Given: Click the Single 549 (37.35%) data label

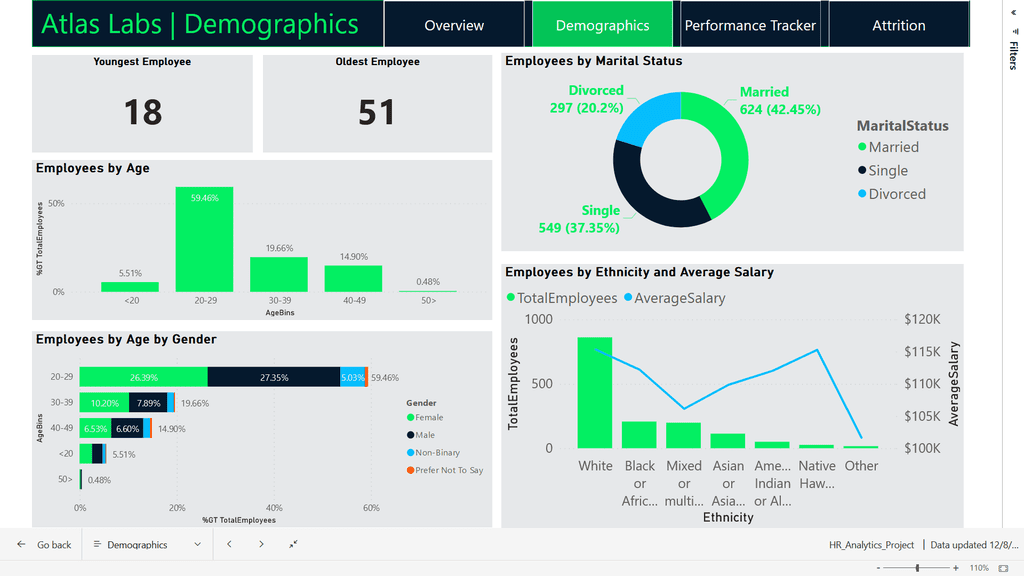Looking at the screenshot, I should [x=579, y=219].
